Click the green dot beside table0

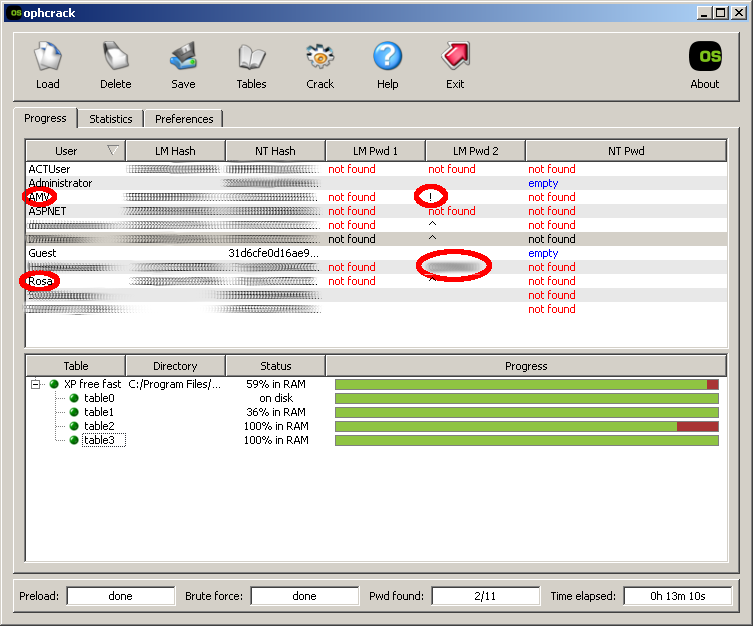click(x=74, y=398)
